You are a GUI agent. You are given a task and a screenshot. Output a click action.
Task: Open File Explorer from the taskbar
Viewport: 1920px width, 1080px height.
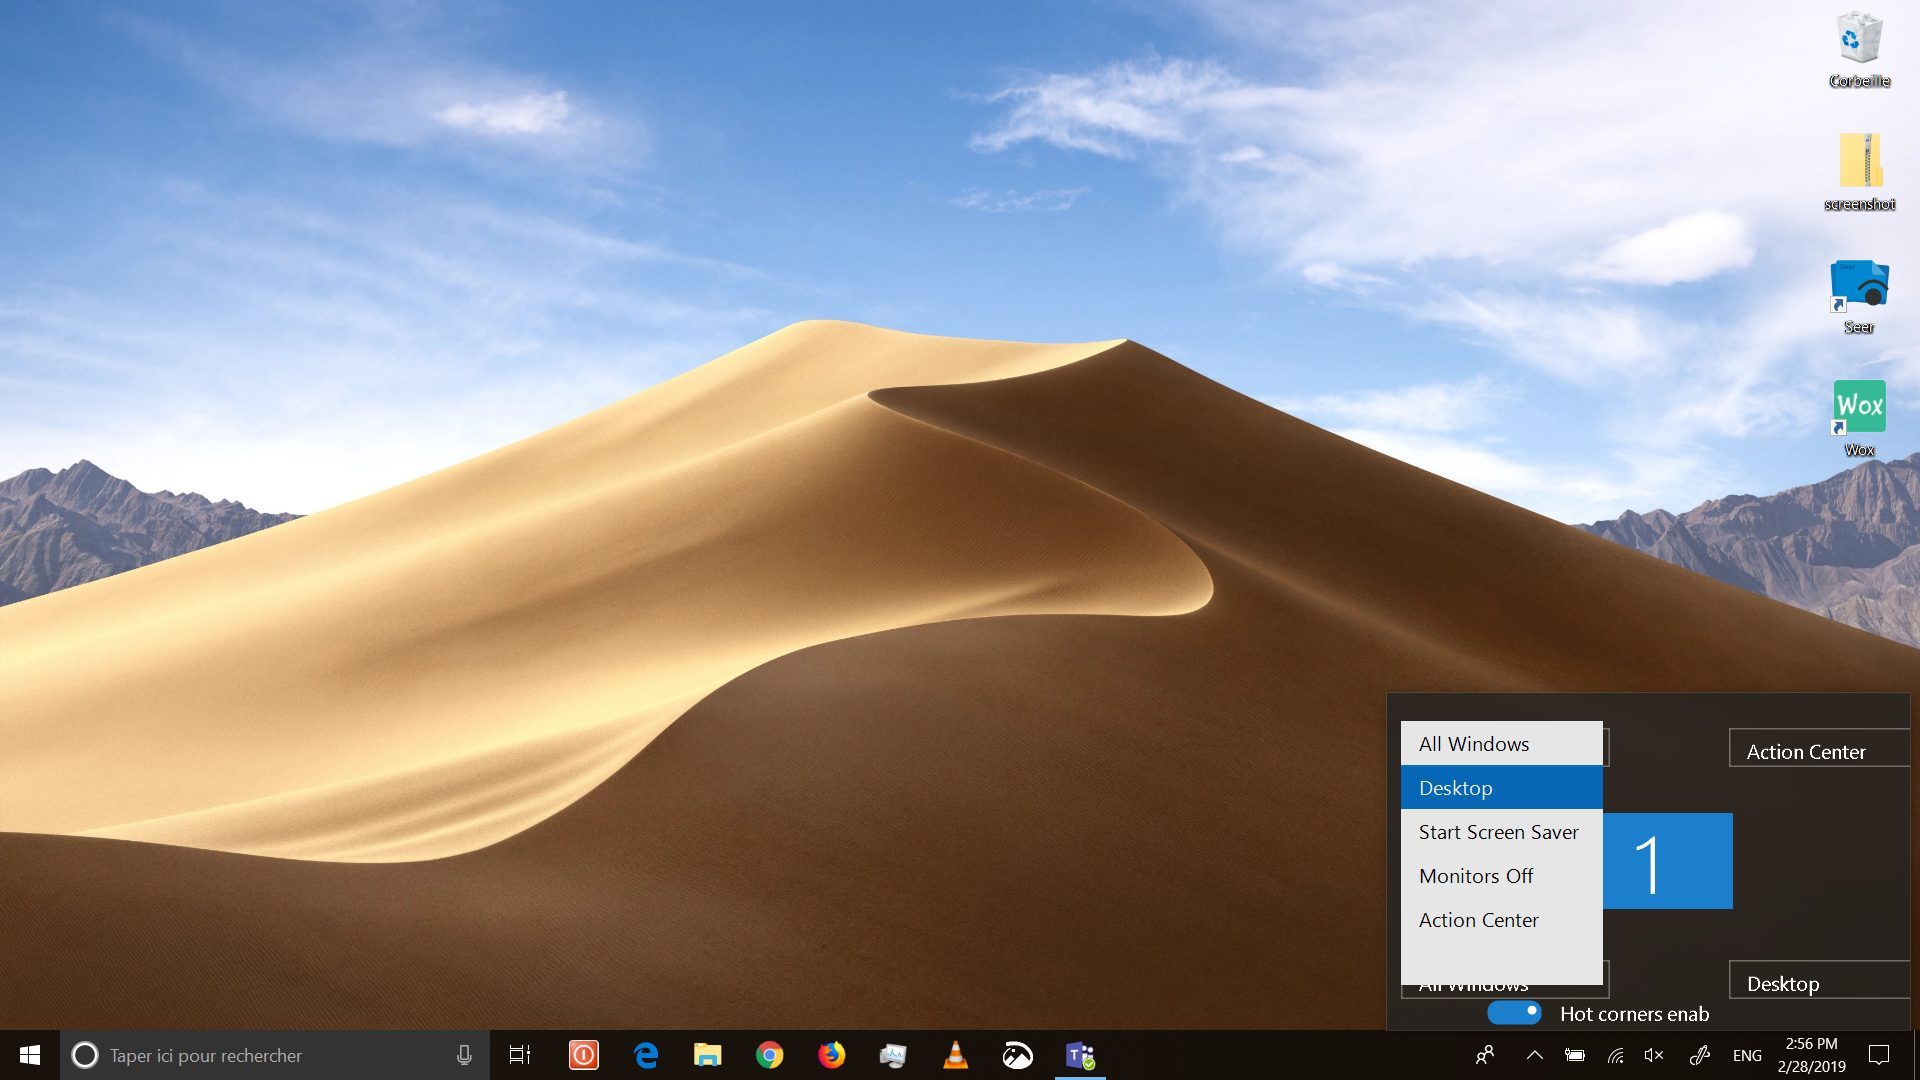[x=708, y=1055]
